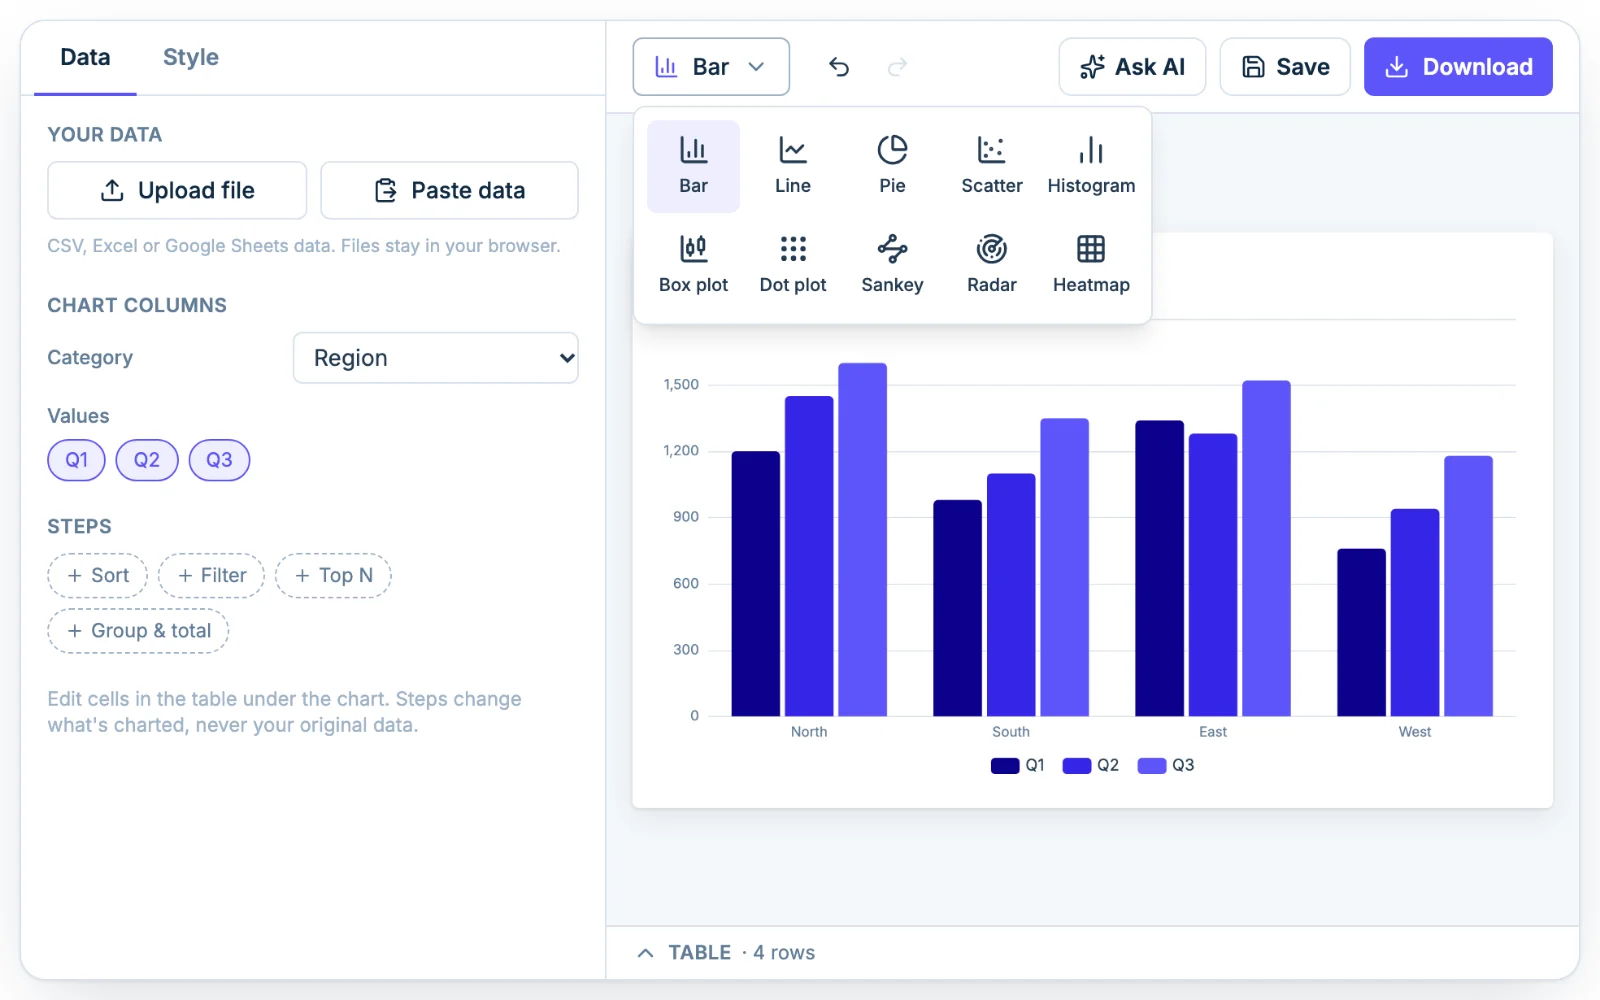
Task: Click the Upload file button
Action: (x=177, y=190)
